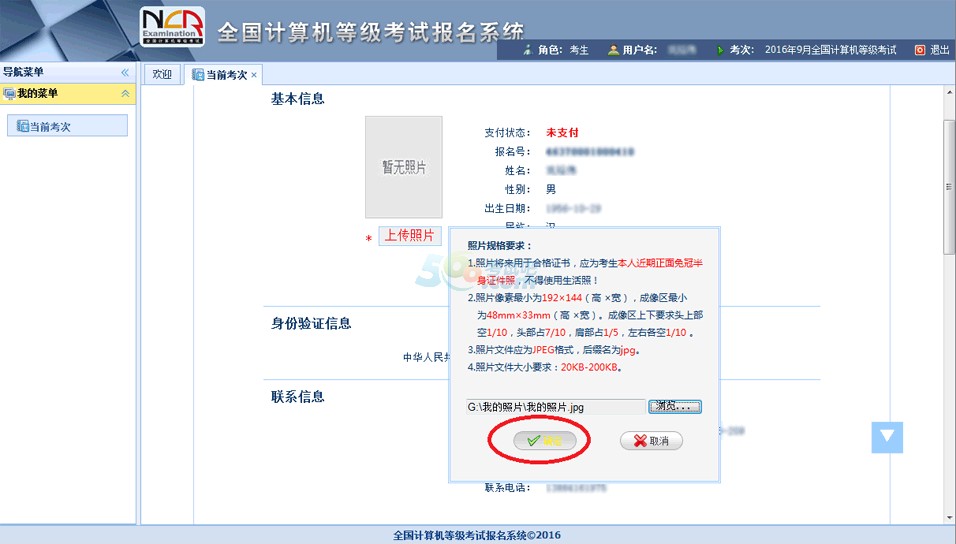Click the page vertical scrollbar thumb
The width and height of the screenshot is (956, 544).
(x=949, y=187)
